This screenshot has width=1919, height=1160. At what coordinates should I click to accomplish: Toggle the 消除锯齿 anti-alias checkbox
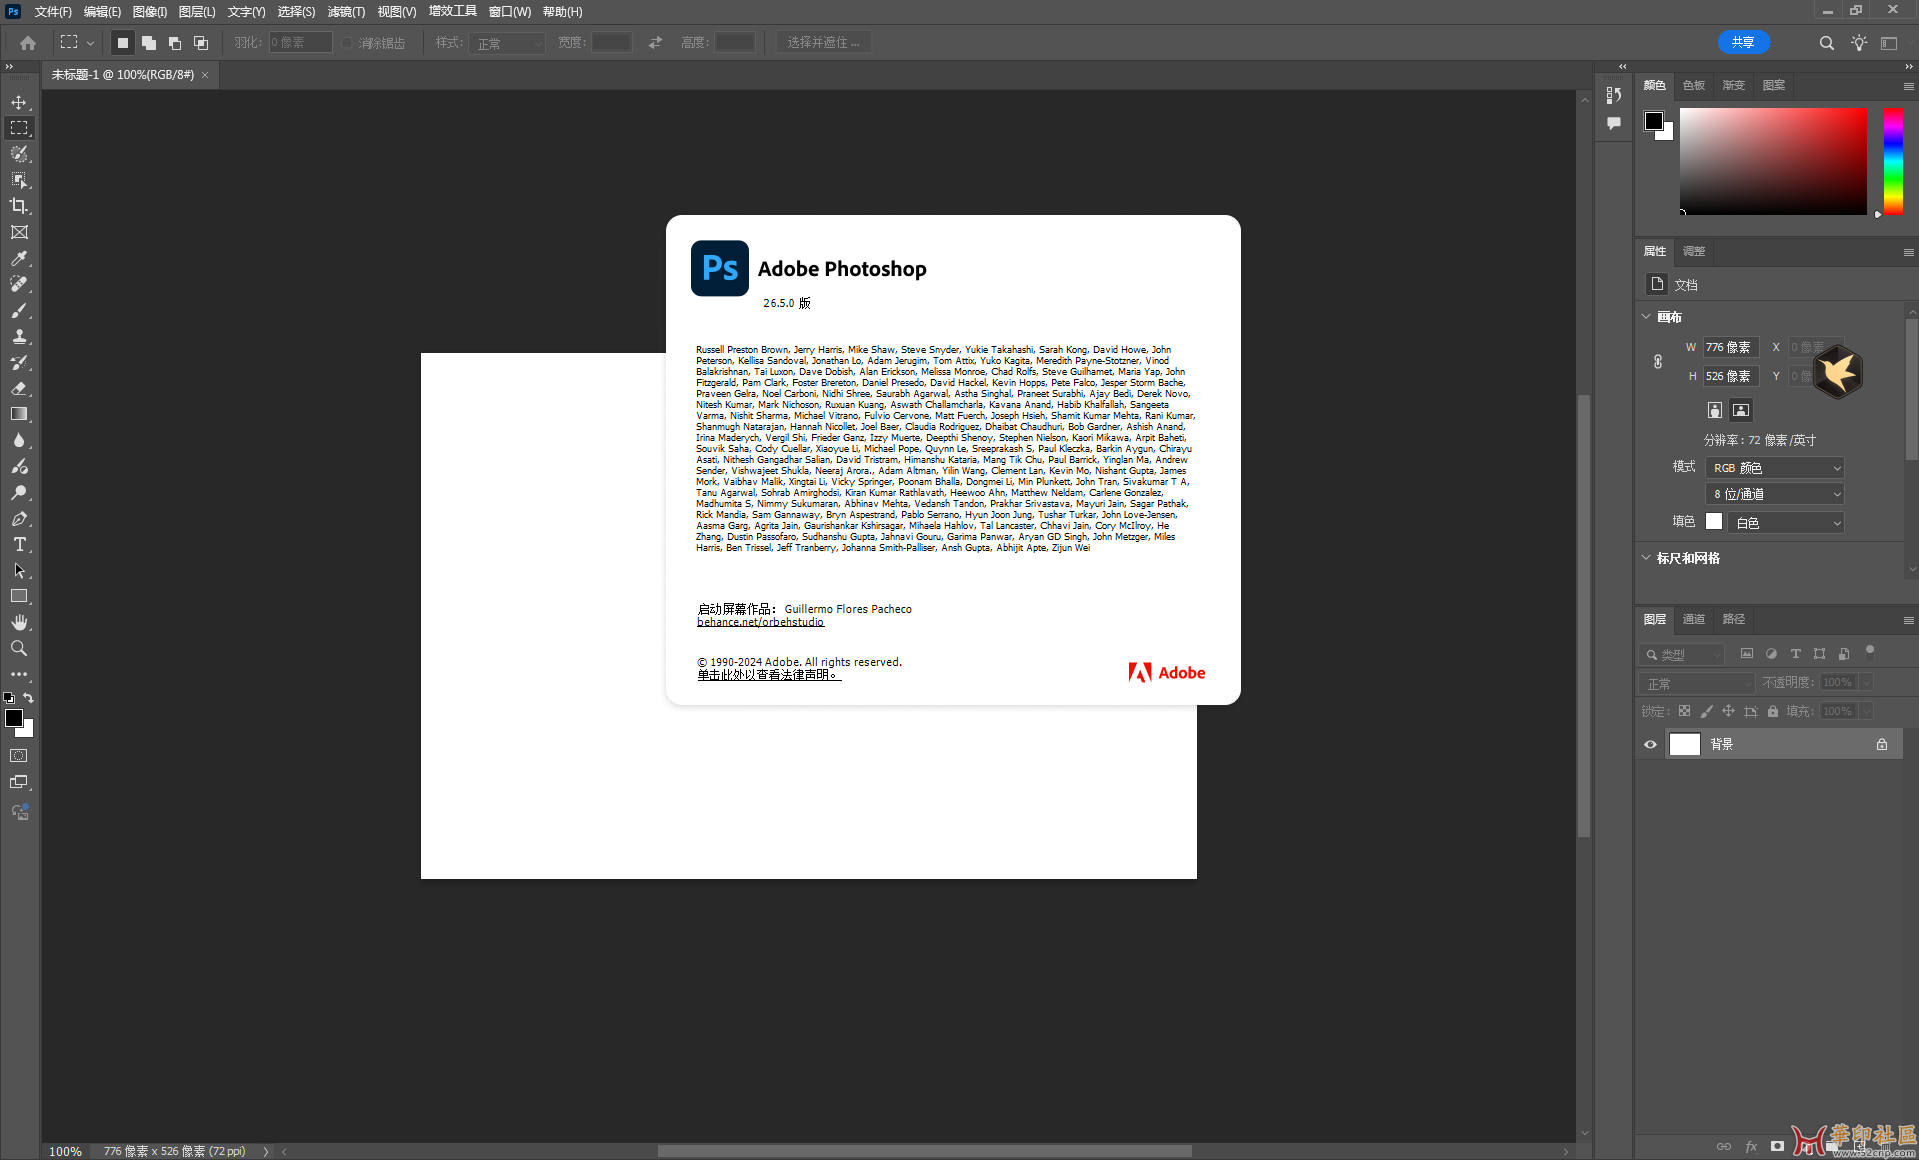(347, 43)
